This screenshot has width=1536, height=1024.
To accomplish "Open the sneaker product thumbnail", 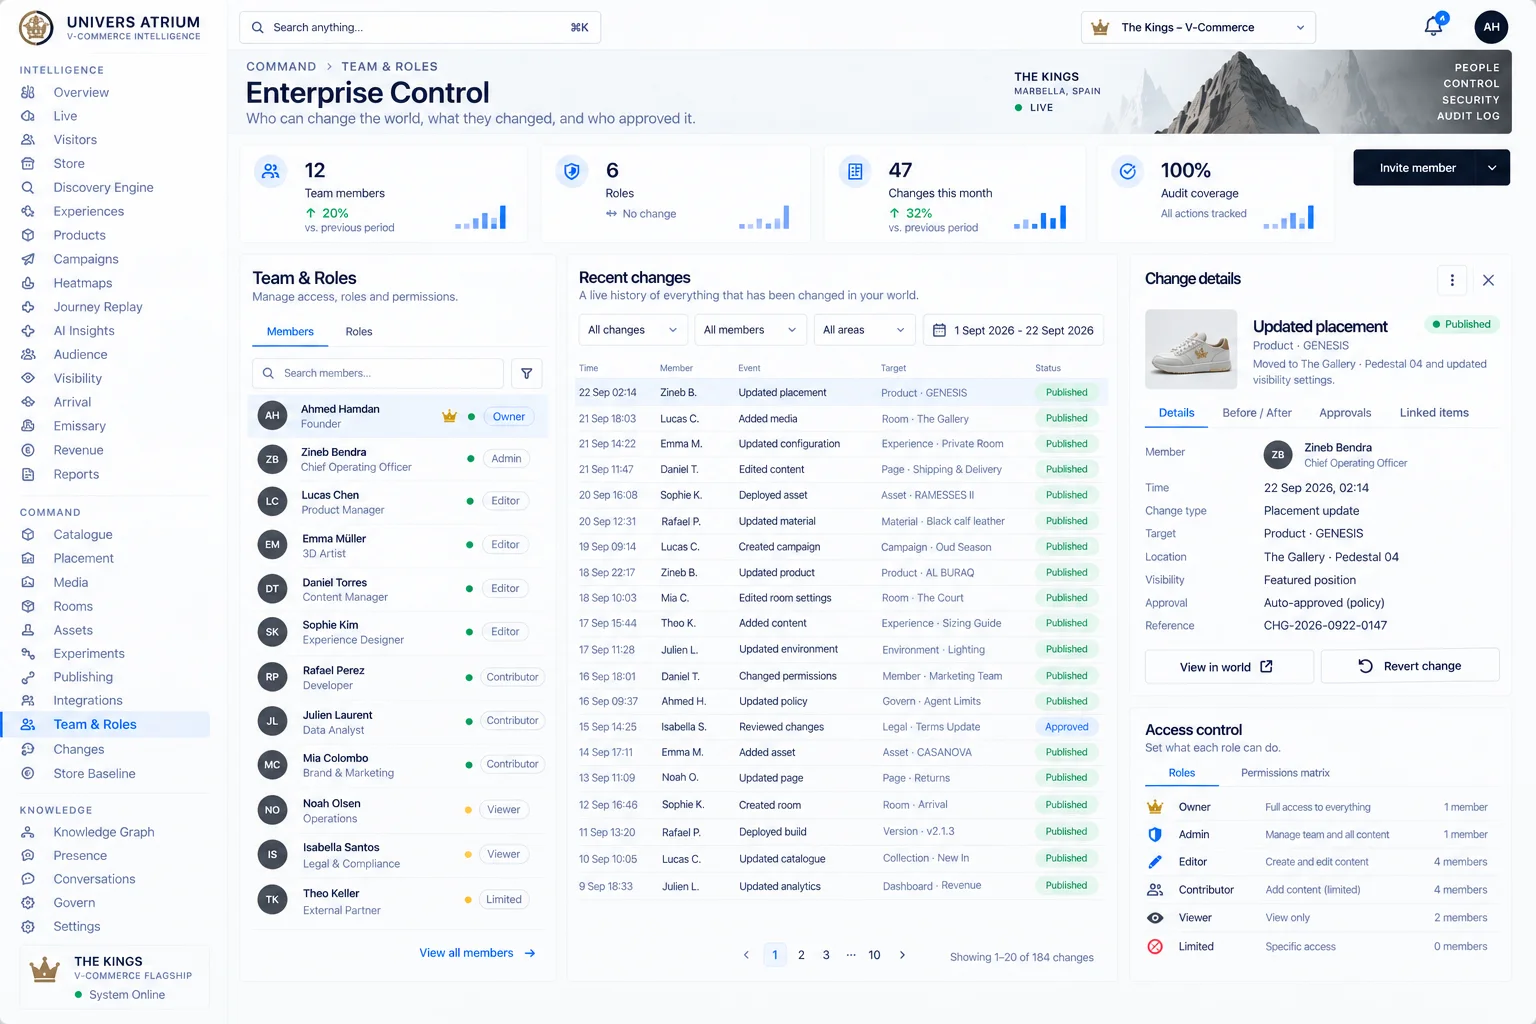I will coord(1191,349).
